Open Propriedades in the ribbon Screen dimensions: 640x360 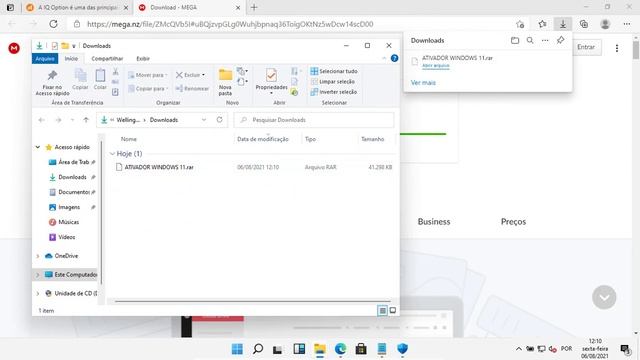271,81
